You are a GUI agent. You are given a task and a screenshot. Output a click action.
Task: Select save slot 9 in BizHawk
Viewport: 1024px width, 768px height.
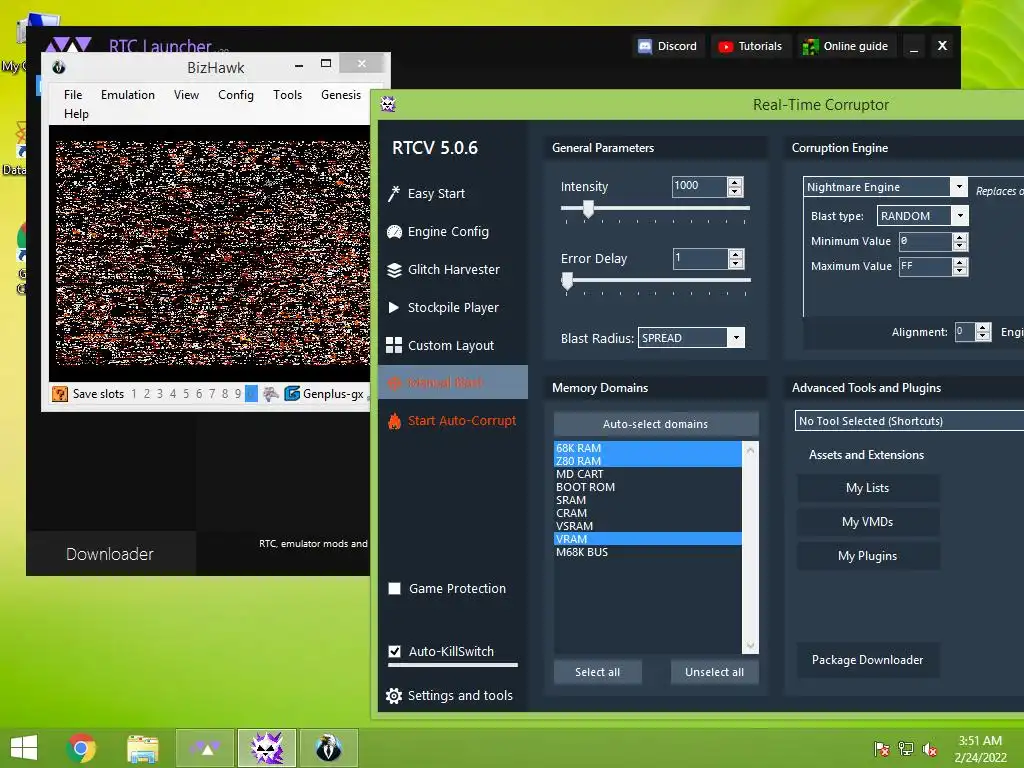pos(238,394)
